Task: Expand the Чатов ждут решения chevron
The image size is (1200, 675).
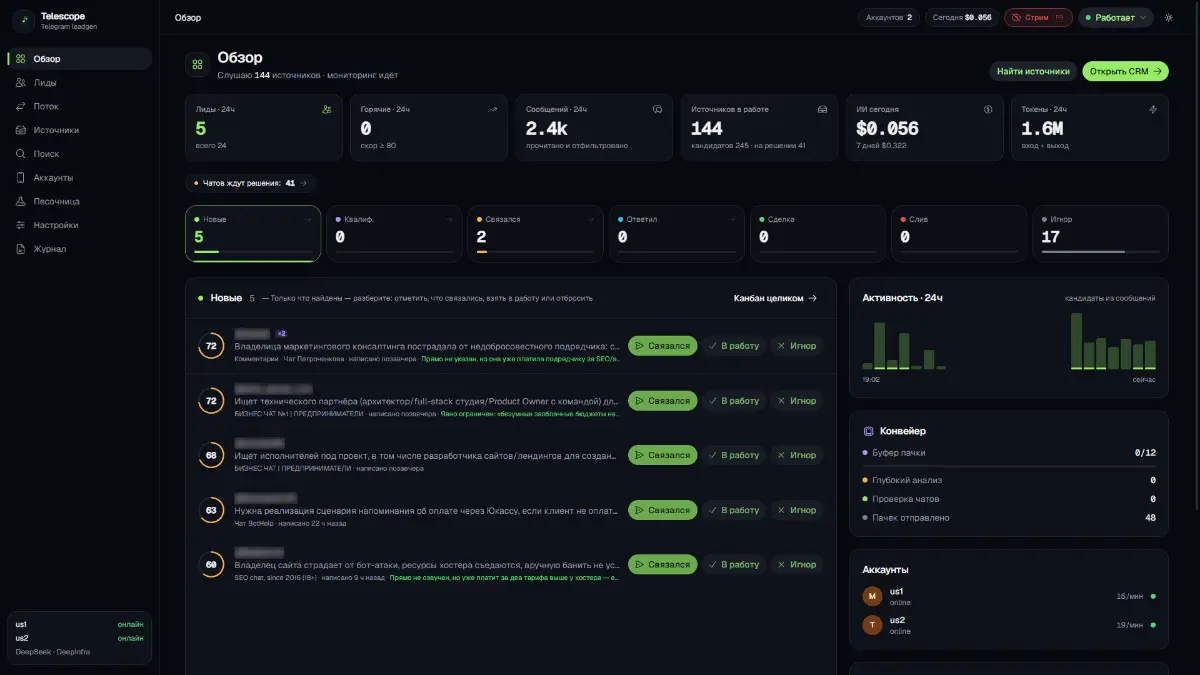Action: (304, 183)
